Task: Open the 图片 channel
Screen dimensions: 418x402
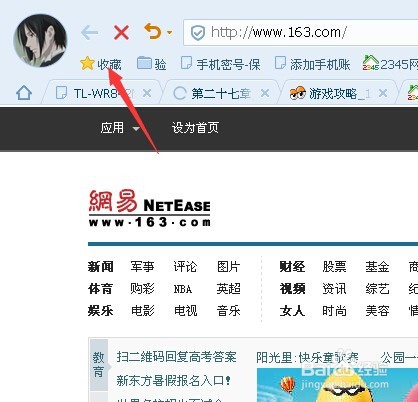Action: [x=228, y=267]
